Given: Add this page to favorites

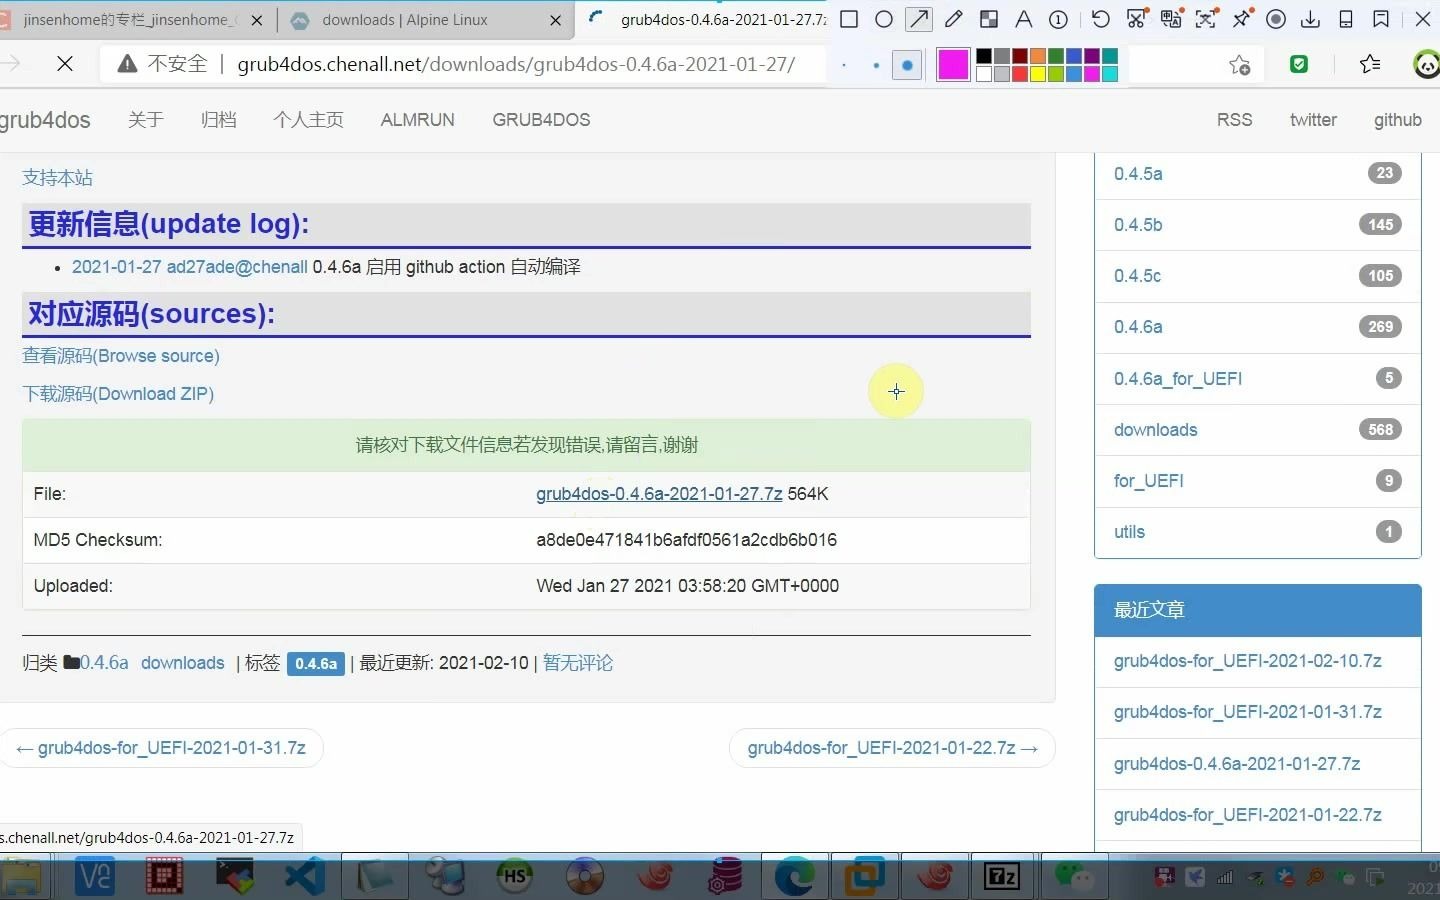Looking at the screenshot, I should click(x=1240, y=64).
